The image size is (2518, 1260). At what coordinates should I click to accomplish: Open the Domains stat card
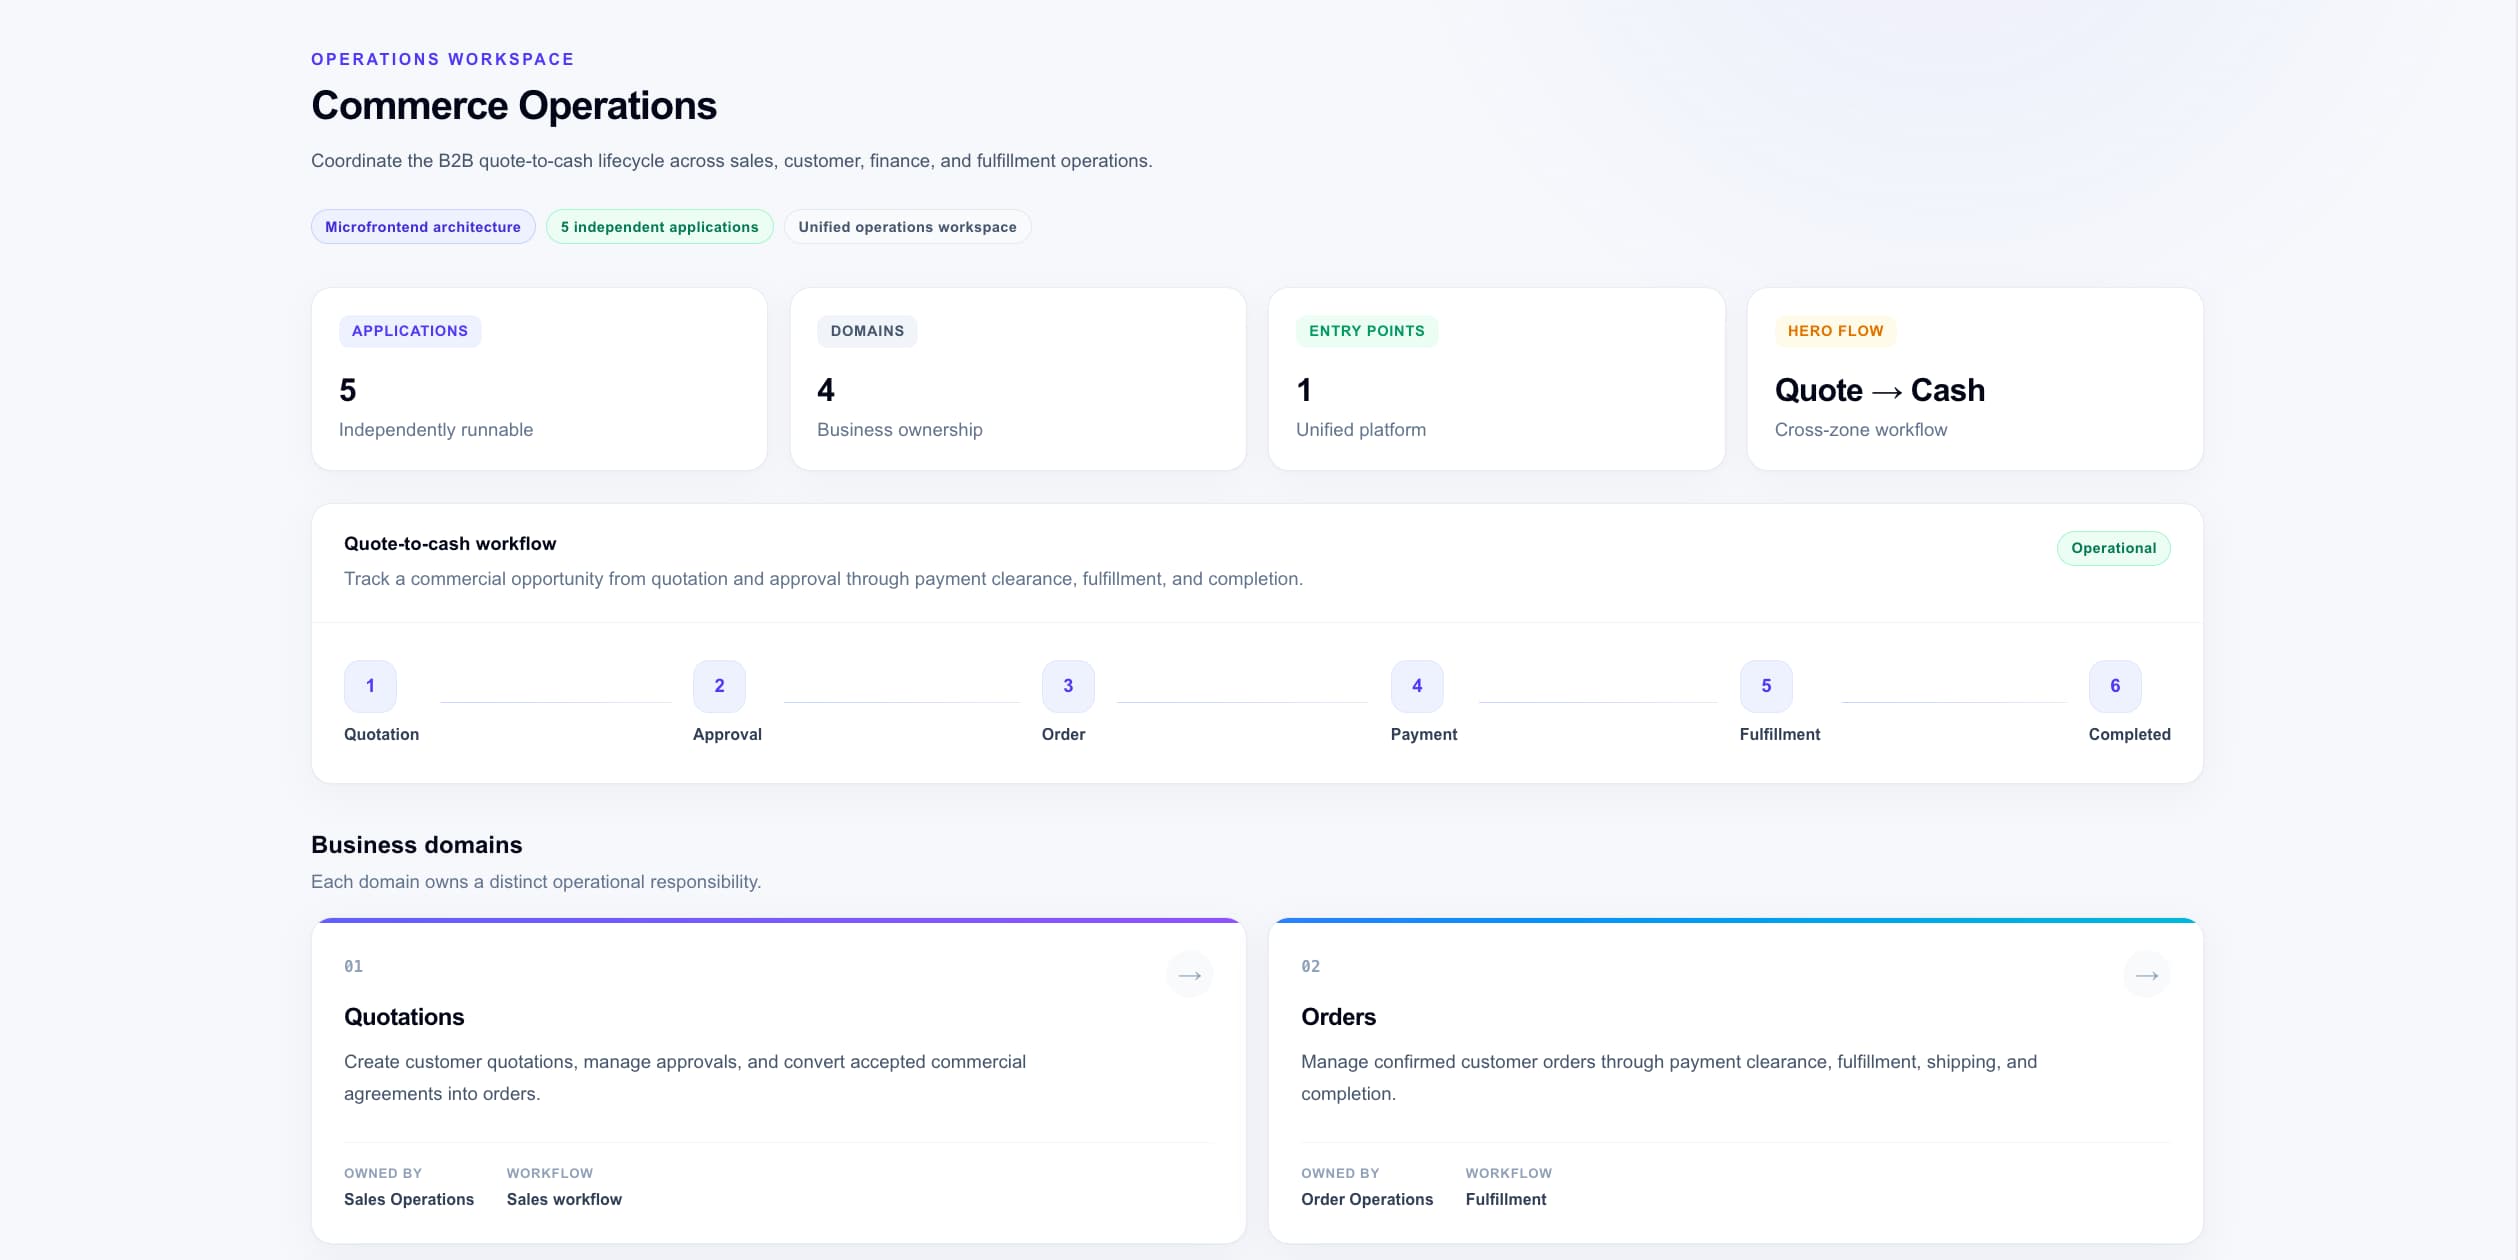1018,379
